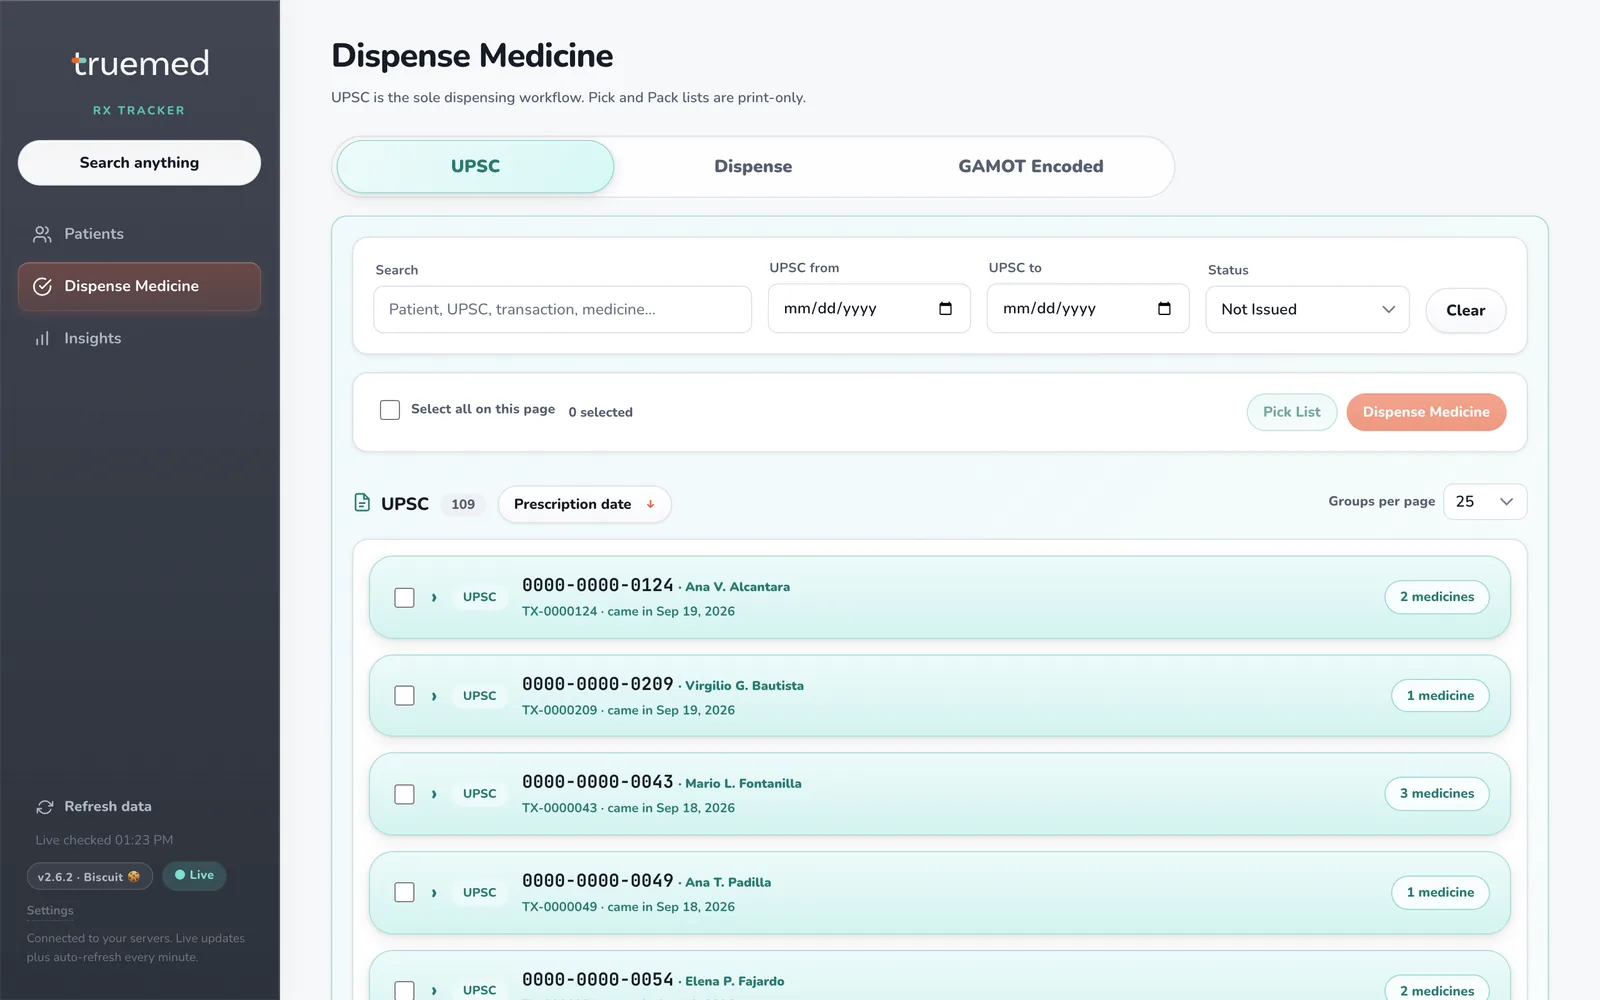Viewport: 1600px width, 1000px height.
Task: Click the UPSC from date field
Action: pyautogui.click(x=869, y=308)
